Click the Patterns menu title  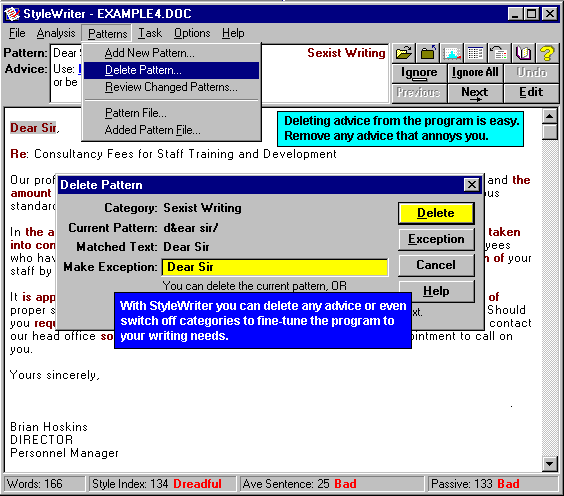point(107,33)
